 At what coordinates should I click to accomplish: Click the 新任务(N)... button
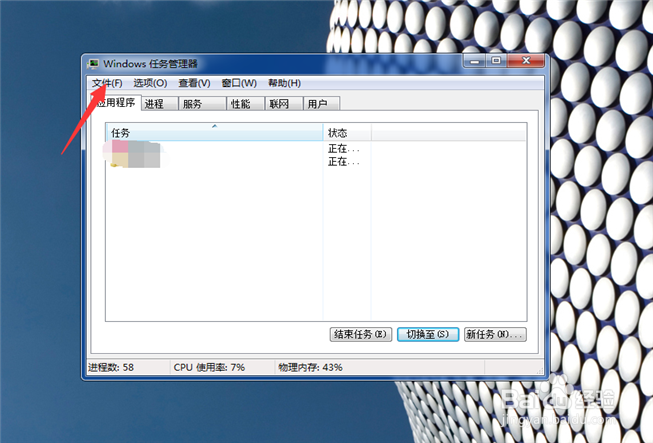pos(495,334)
